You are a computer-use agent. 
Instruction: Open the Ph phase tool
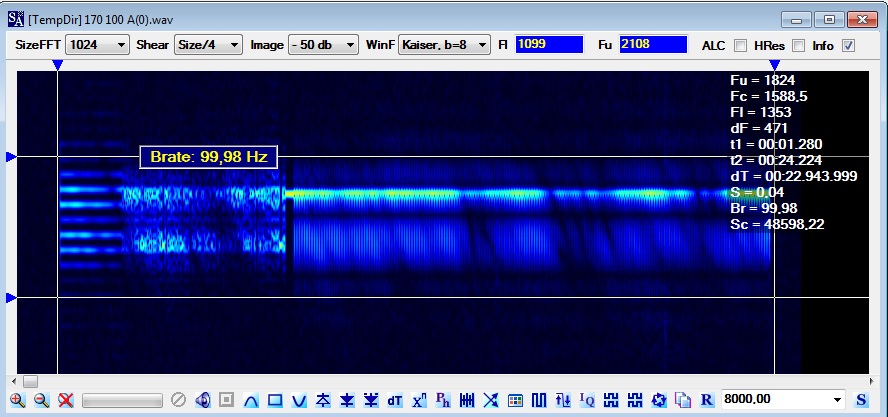coord(443,400)
